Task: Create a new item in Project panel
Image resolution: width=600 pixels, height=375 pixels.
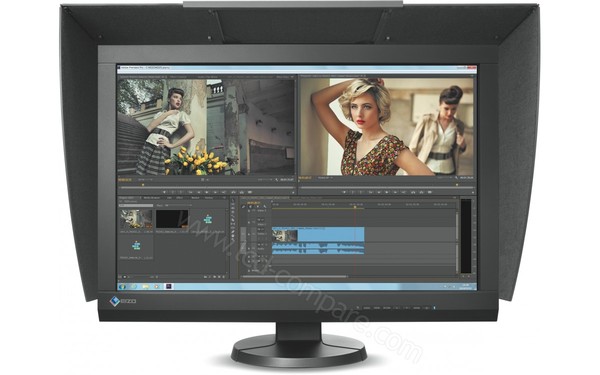Action: tap(219, 277)
